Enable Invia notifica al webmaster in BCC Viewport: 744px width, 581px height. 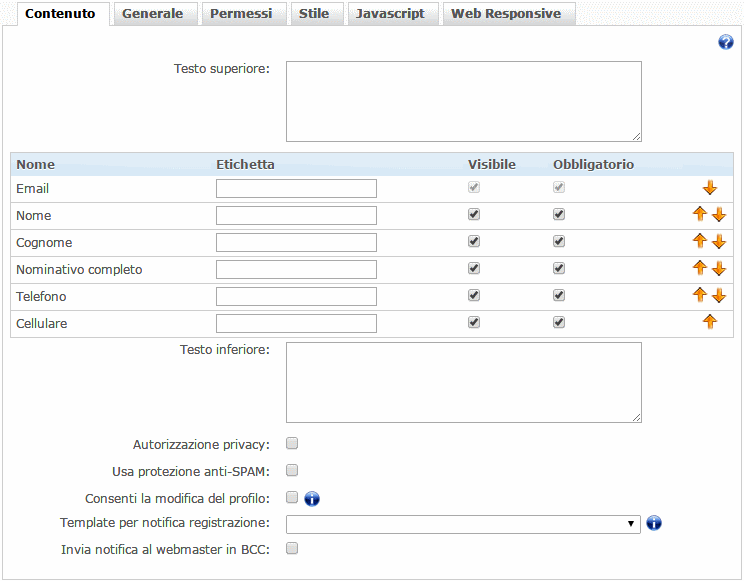[292, 549]
